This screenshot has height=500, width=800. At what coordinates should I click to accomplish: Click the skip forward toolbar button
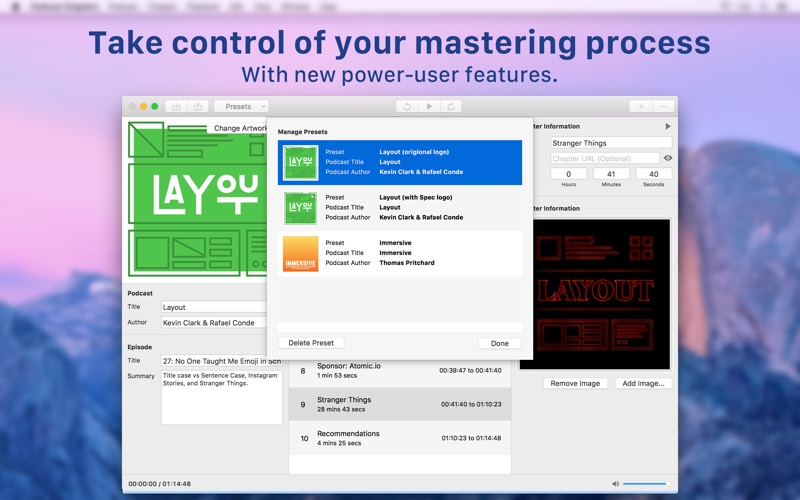(x=451, y=107)
